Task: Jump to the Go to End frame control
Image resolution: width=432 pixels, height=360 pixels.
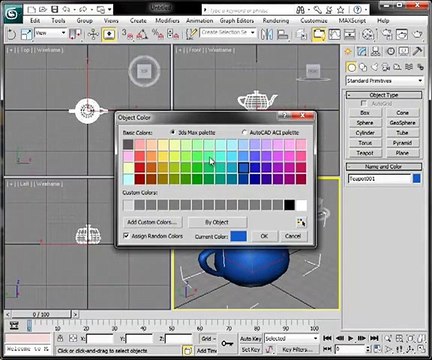Action: pos(374,338)
